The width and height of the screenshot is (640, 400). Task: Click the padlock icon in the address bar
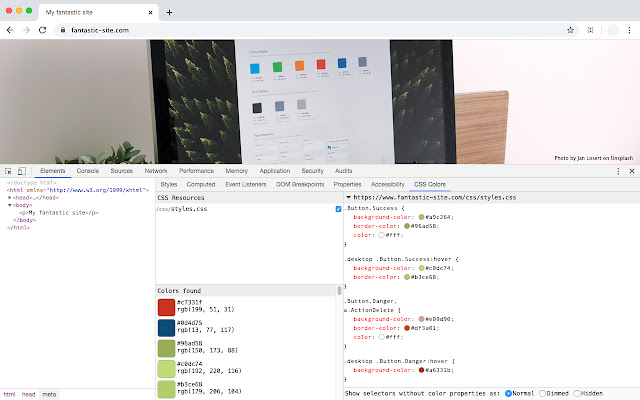point(62,30)
